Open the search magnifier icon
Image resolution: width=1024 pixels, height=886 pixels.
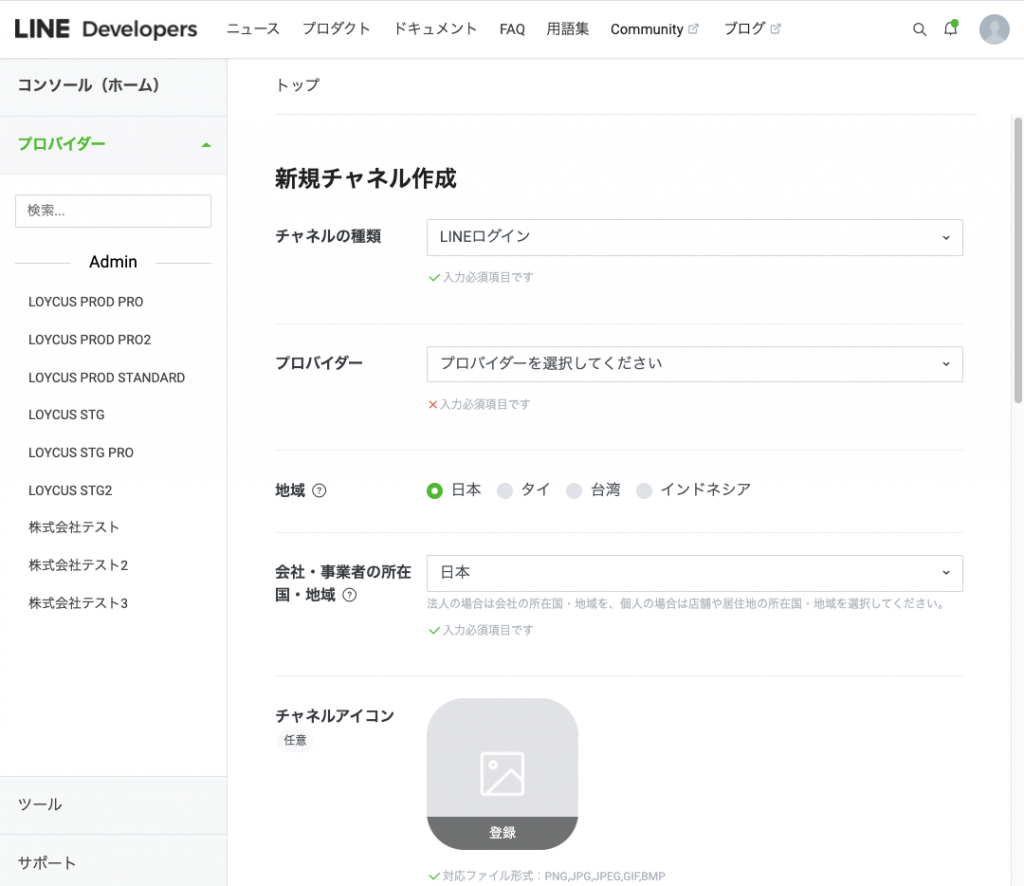tap(919, 29)
